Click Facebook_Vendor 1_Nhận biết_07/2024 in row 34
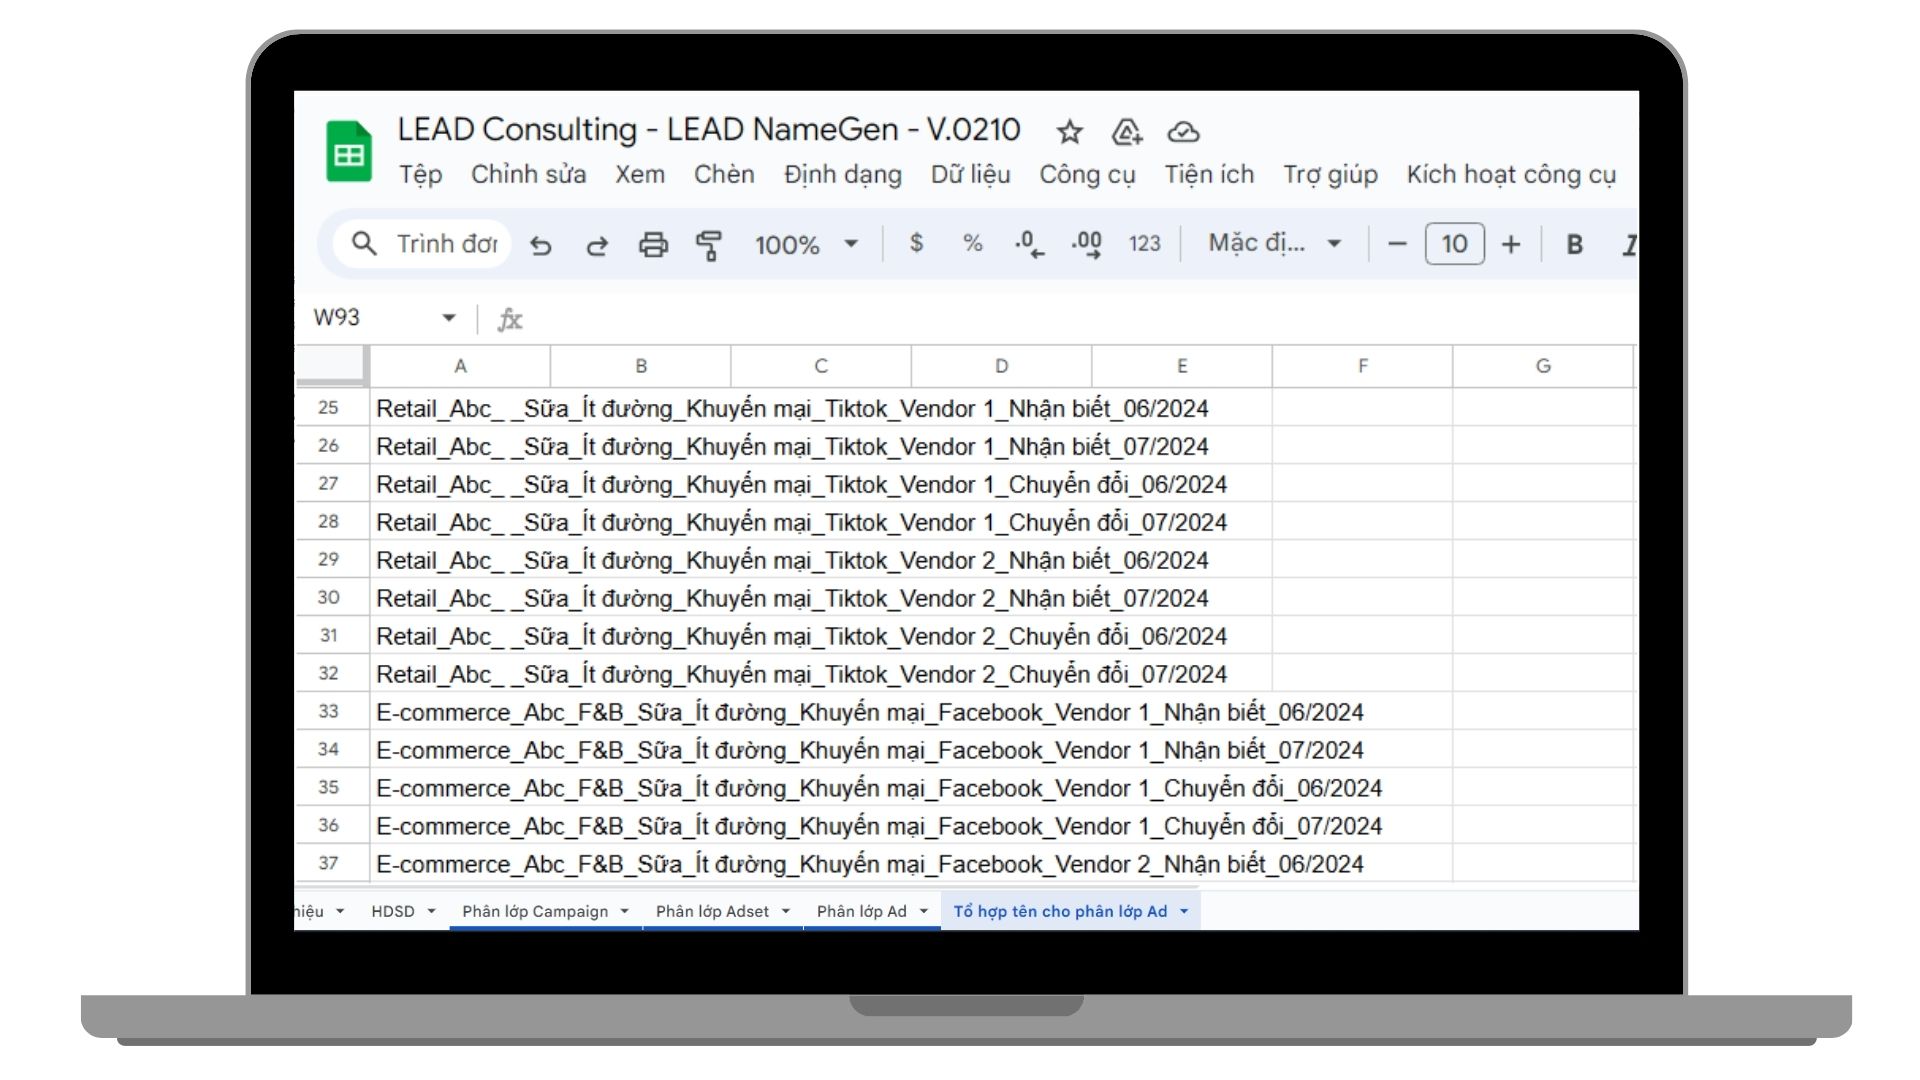 coord(1151,751)
